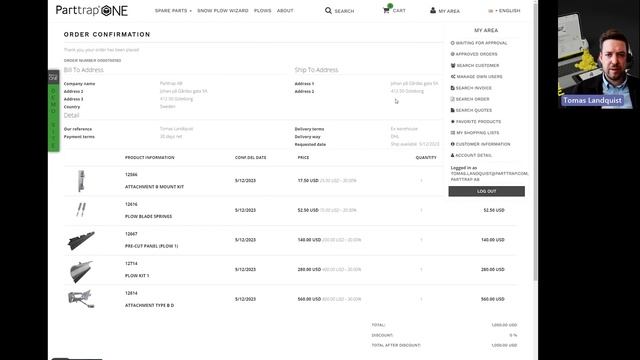The height and width of the screenshot is (360, 640).
Task: Open Approved Orders link
Action: pos(476,54)
